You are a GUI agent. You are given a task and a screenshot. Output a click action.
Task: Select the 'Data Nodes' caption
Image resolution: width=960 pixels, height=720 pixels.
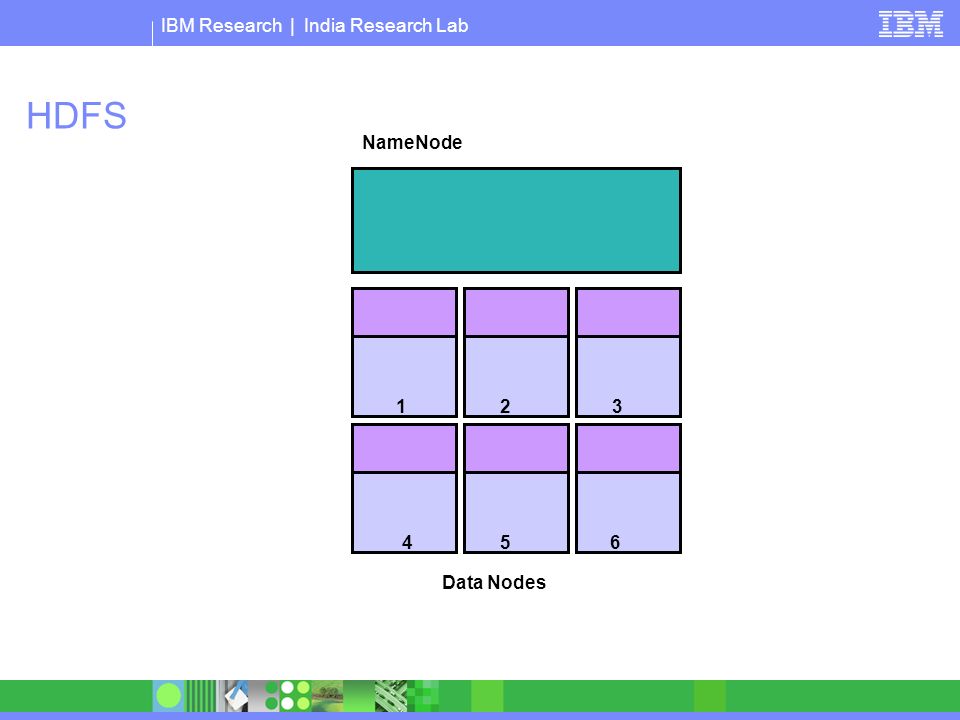pos(493,582)
